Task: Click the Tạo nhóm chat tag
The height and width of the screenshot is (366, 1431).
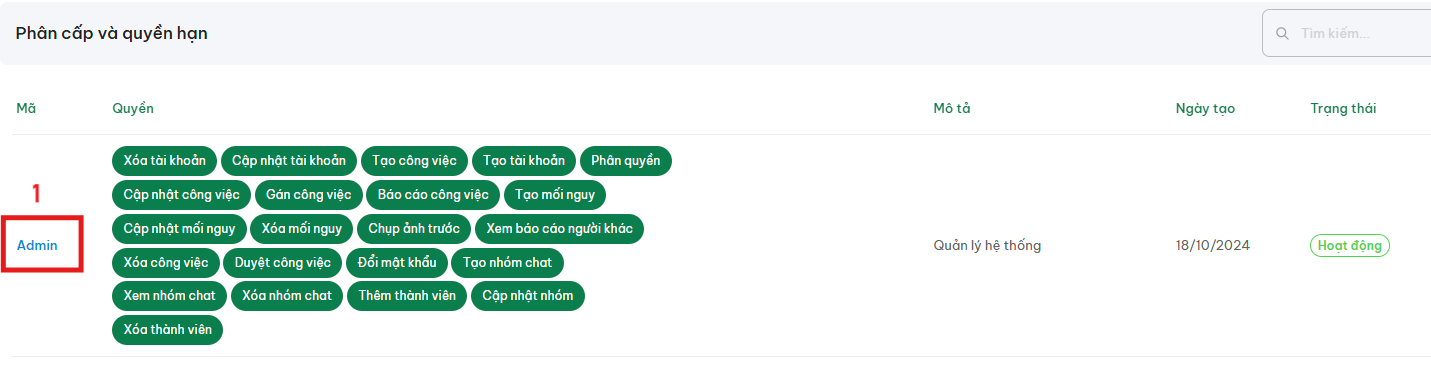Action: [508, 263]
